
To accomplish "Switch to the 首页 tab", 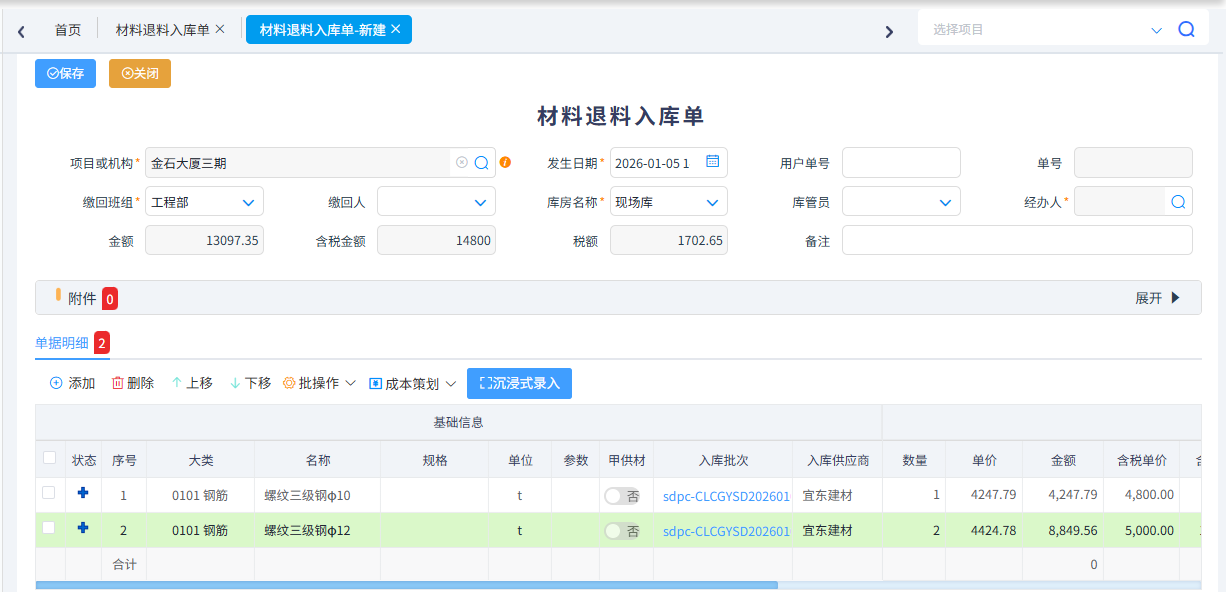I will coord(67,29).
